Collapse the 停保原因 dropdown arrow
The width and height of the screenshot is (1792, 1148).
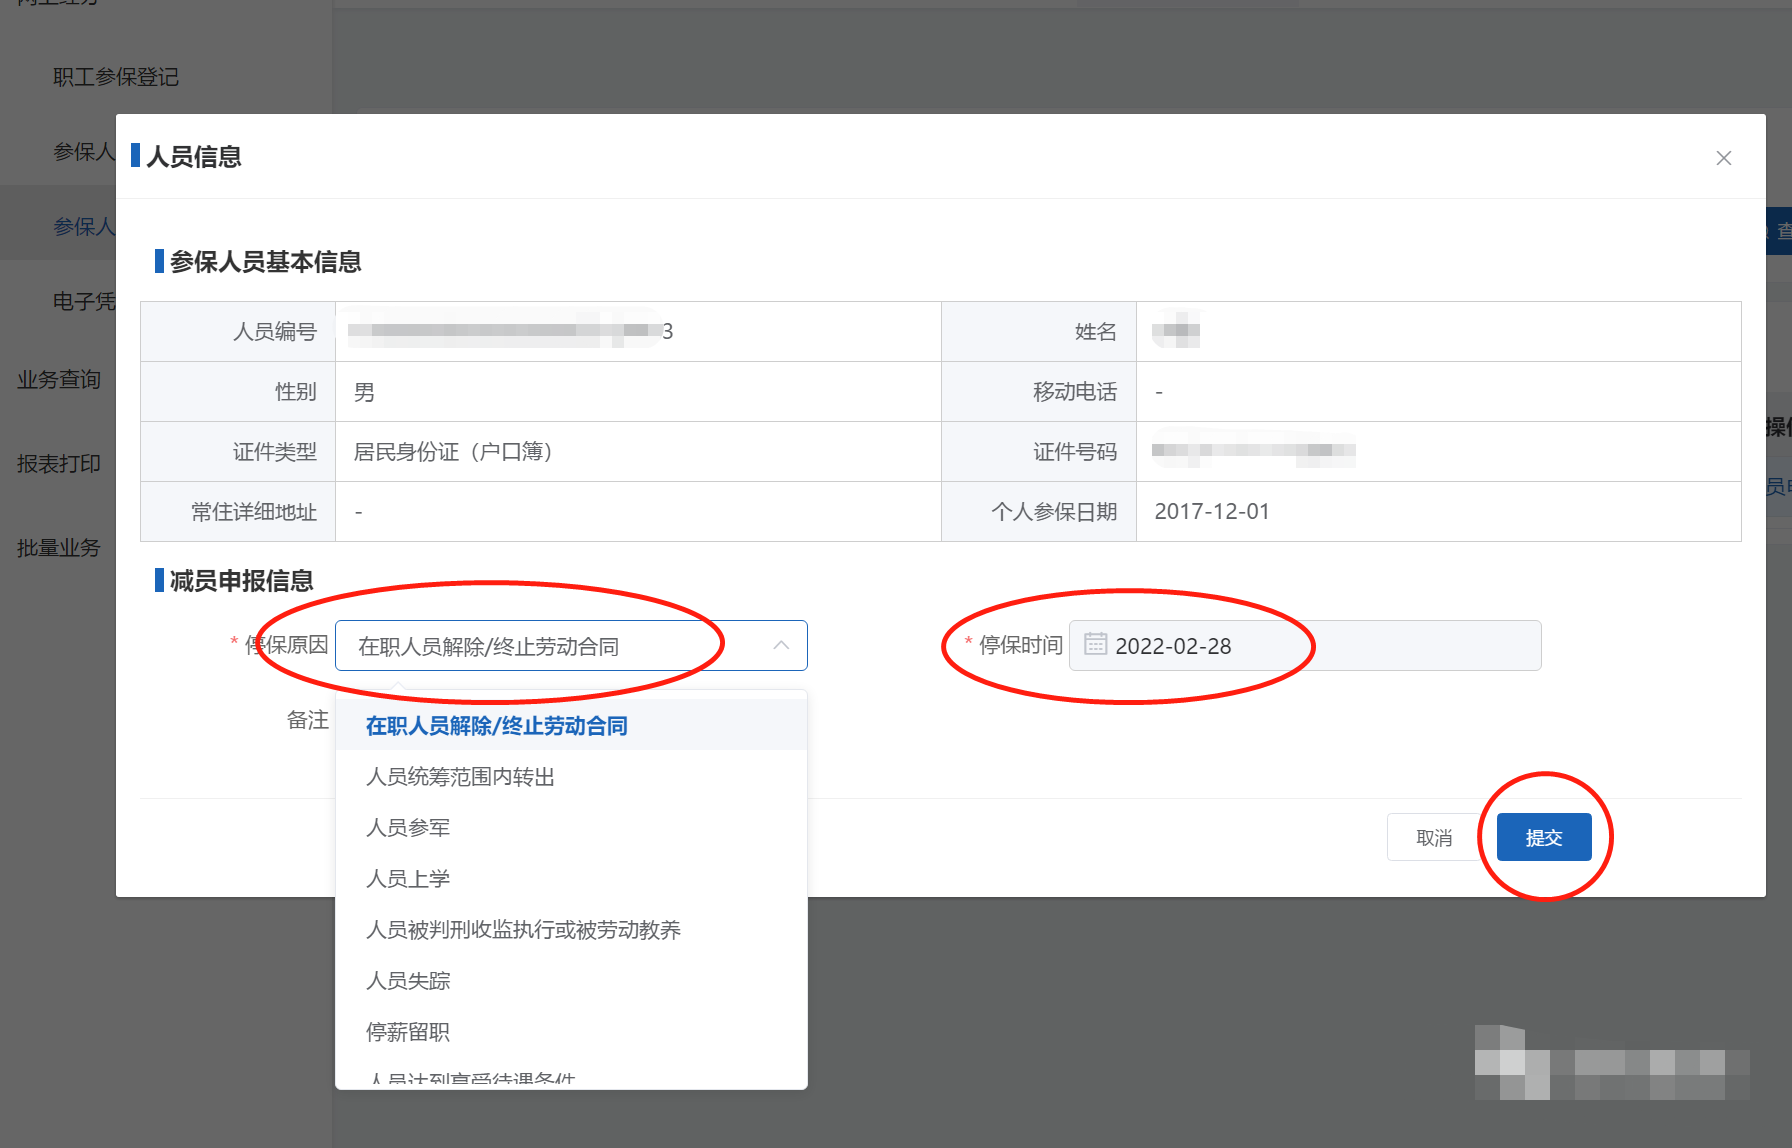click(781, 646)
